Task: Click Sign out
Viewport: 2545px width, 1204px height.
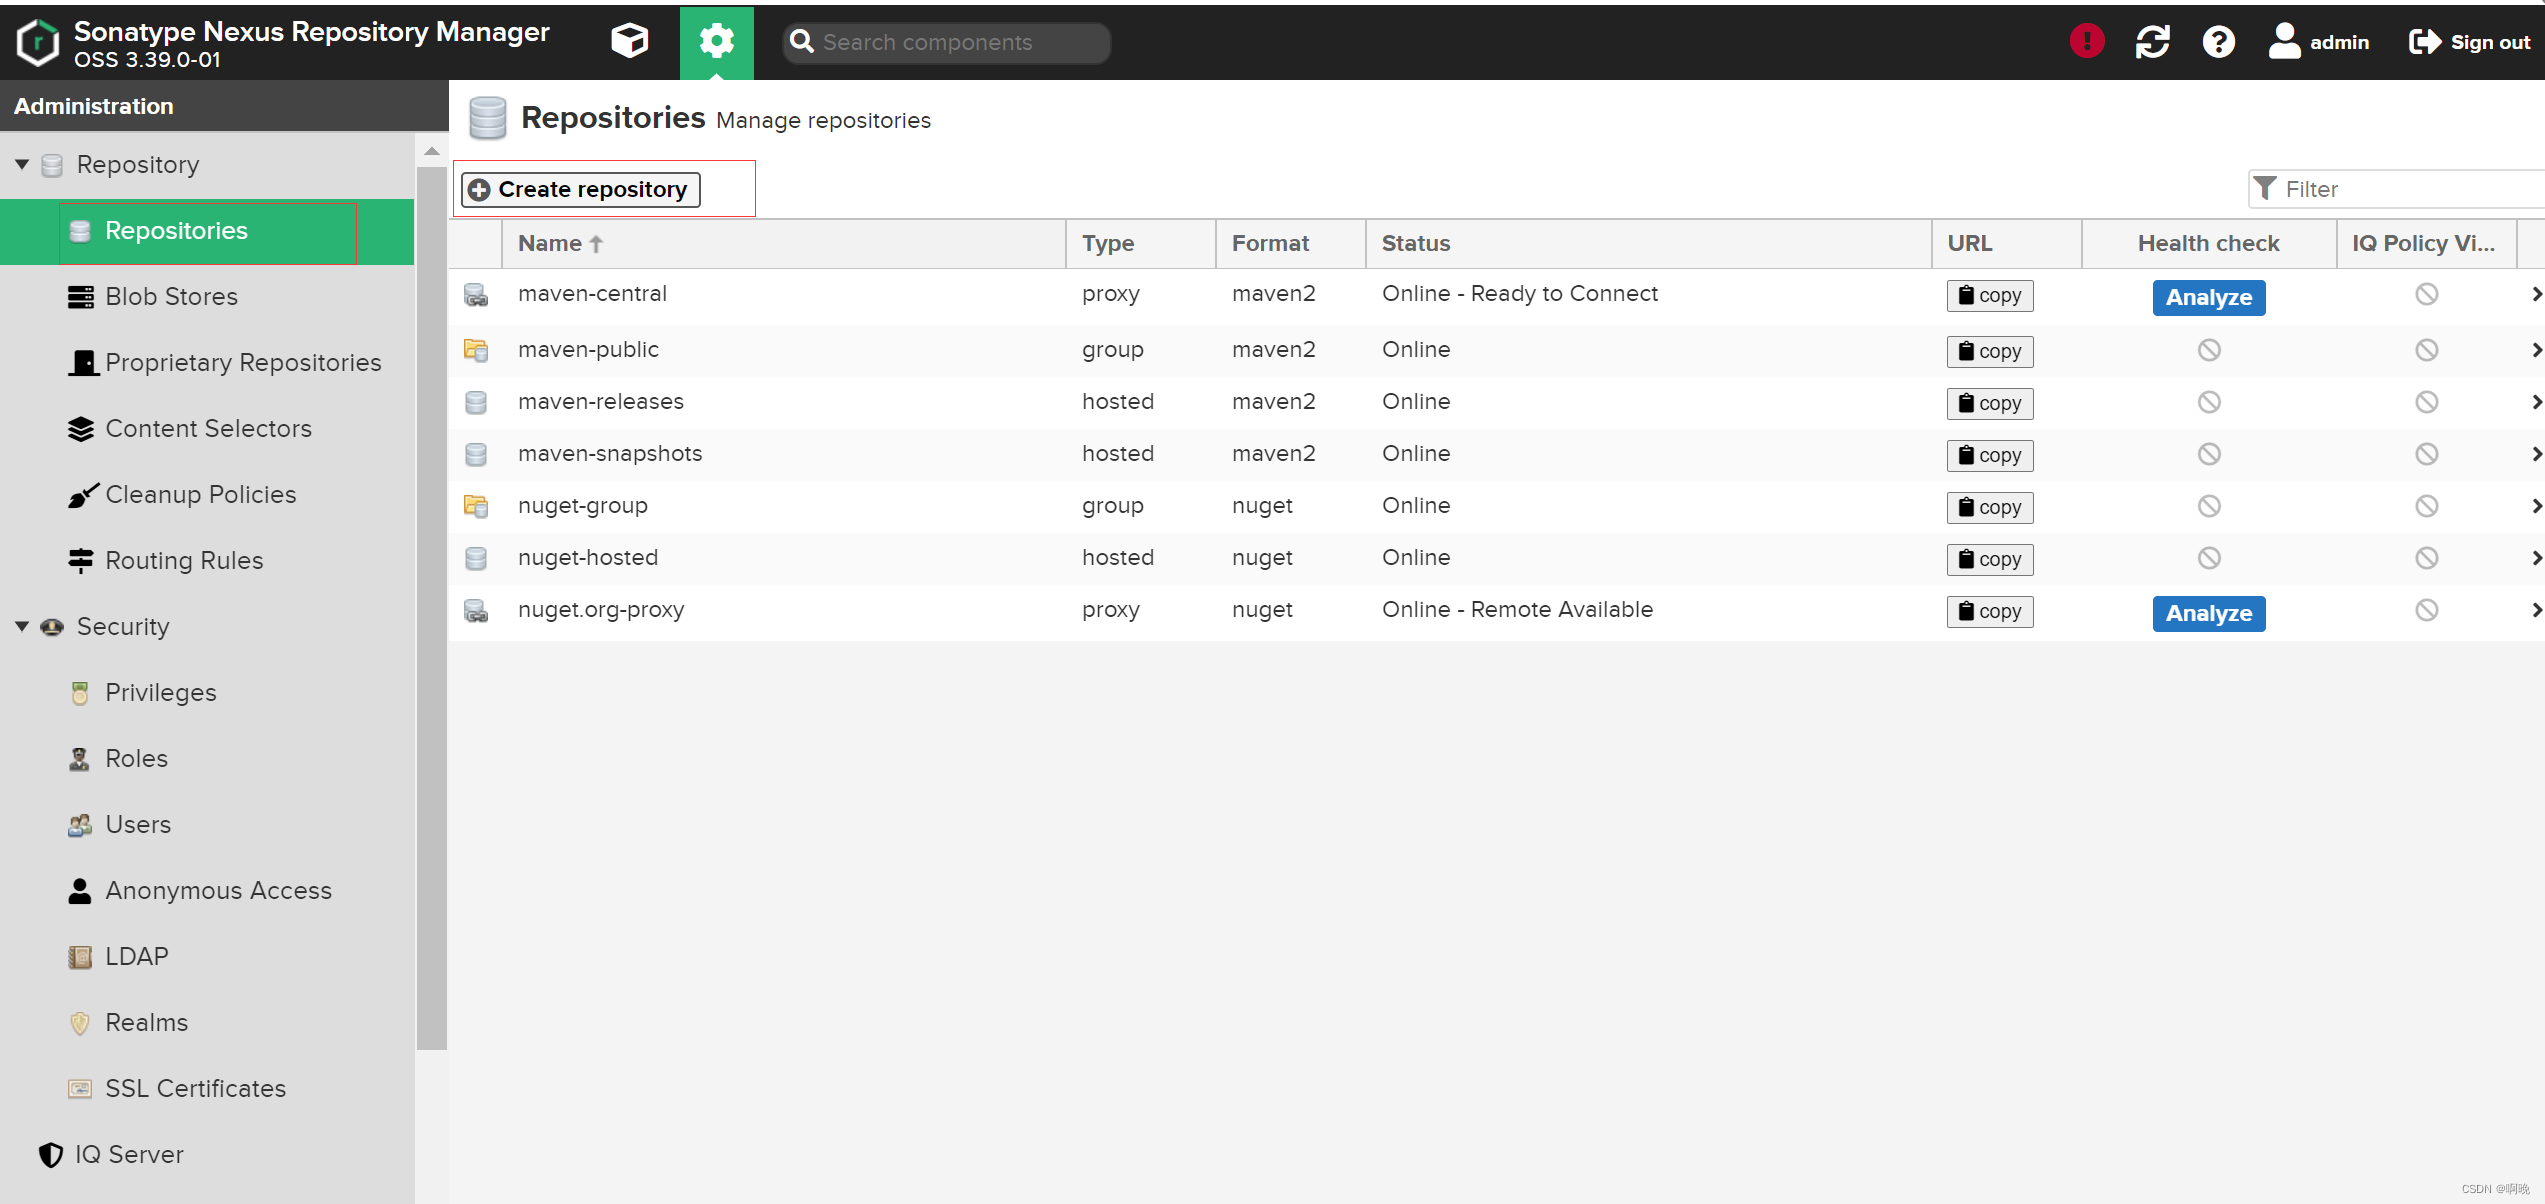Action: (2470, 42)
